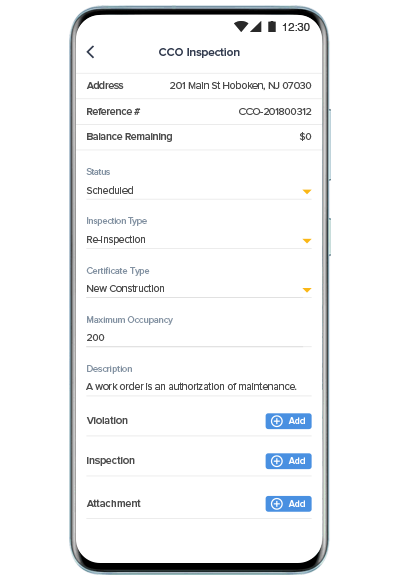400x580 pixels.
Task: Tap the Wi-Fi signal icon in status bar
Action: pyautogui.click(x=241, y=27)
